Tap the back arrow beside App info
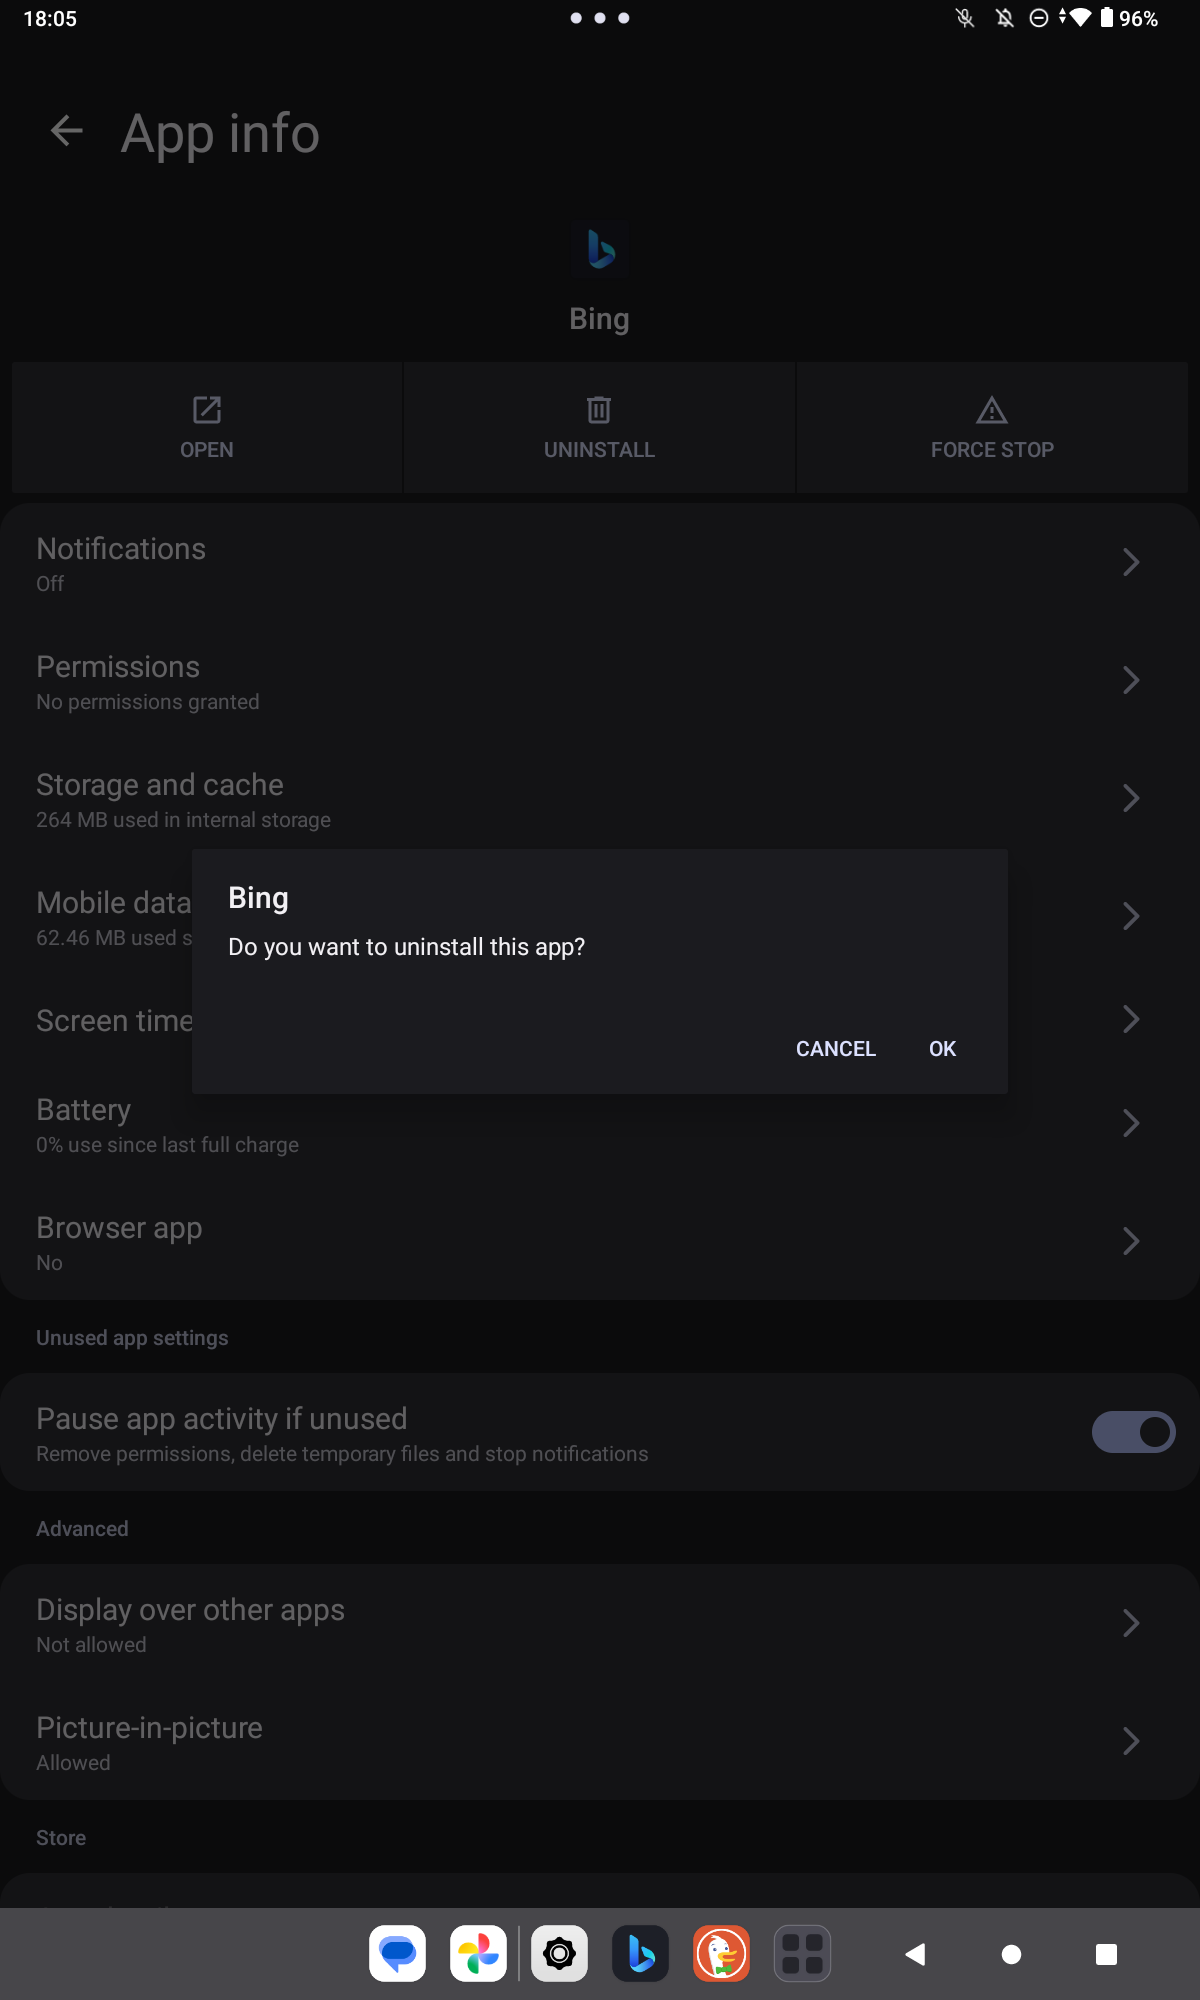Image resolution: width=1200 pixels, height=2000 pixels. (x=67, y=131)
